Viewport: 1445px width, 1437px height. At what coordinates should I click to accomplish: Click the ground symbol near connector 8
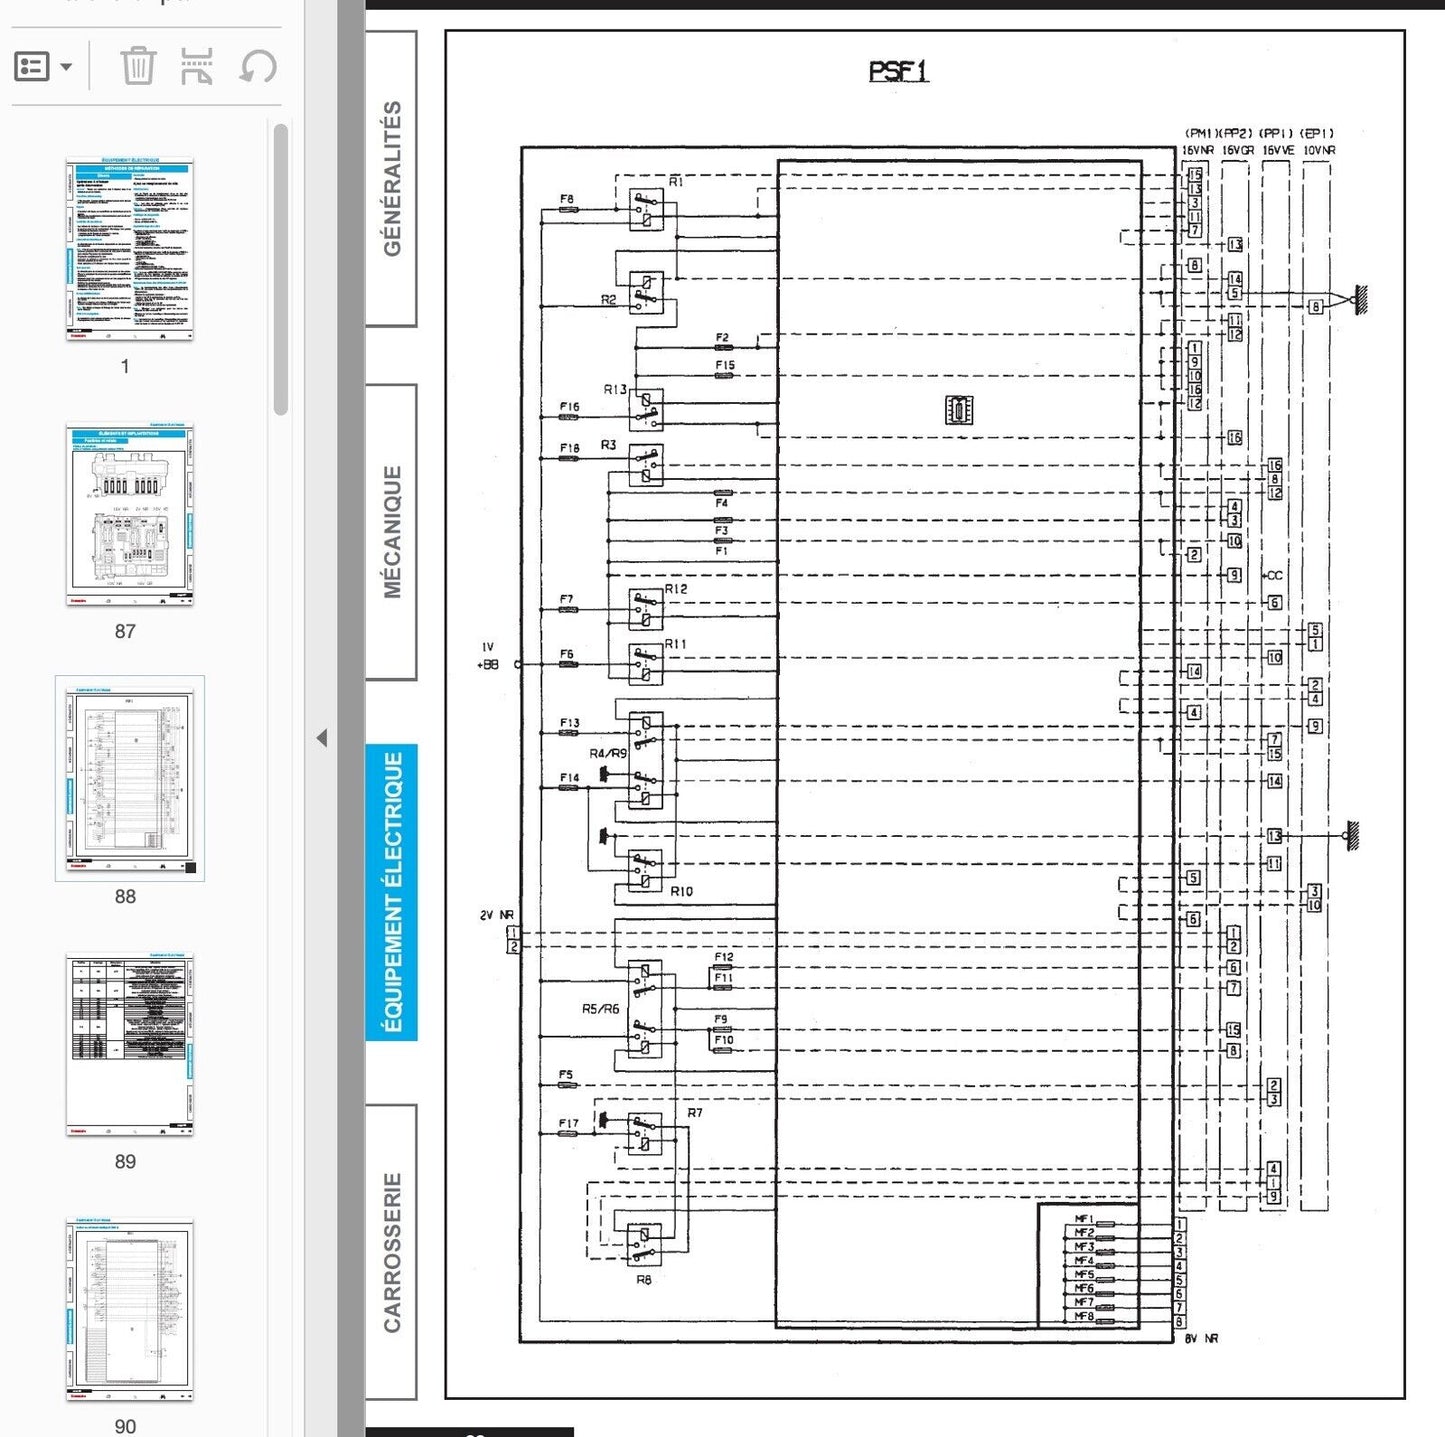(1359, 299)
